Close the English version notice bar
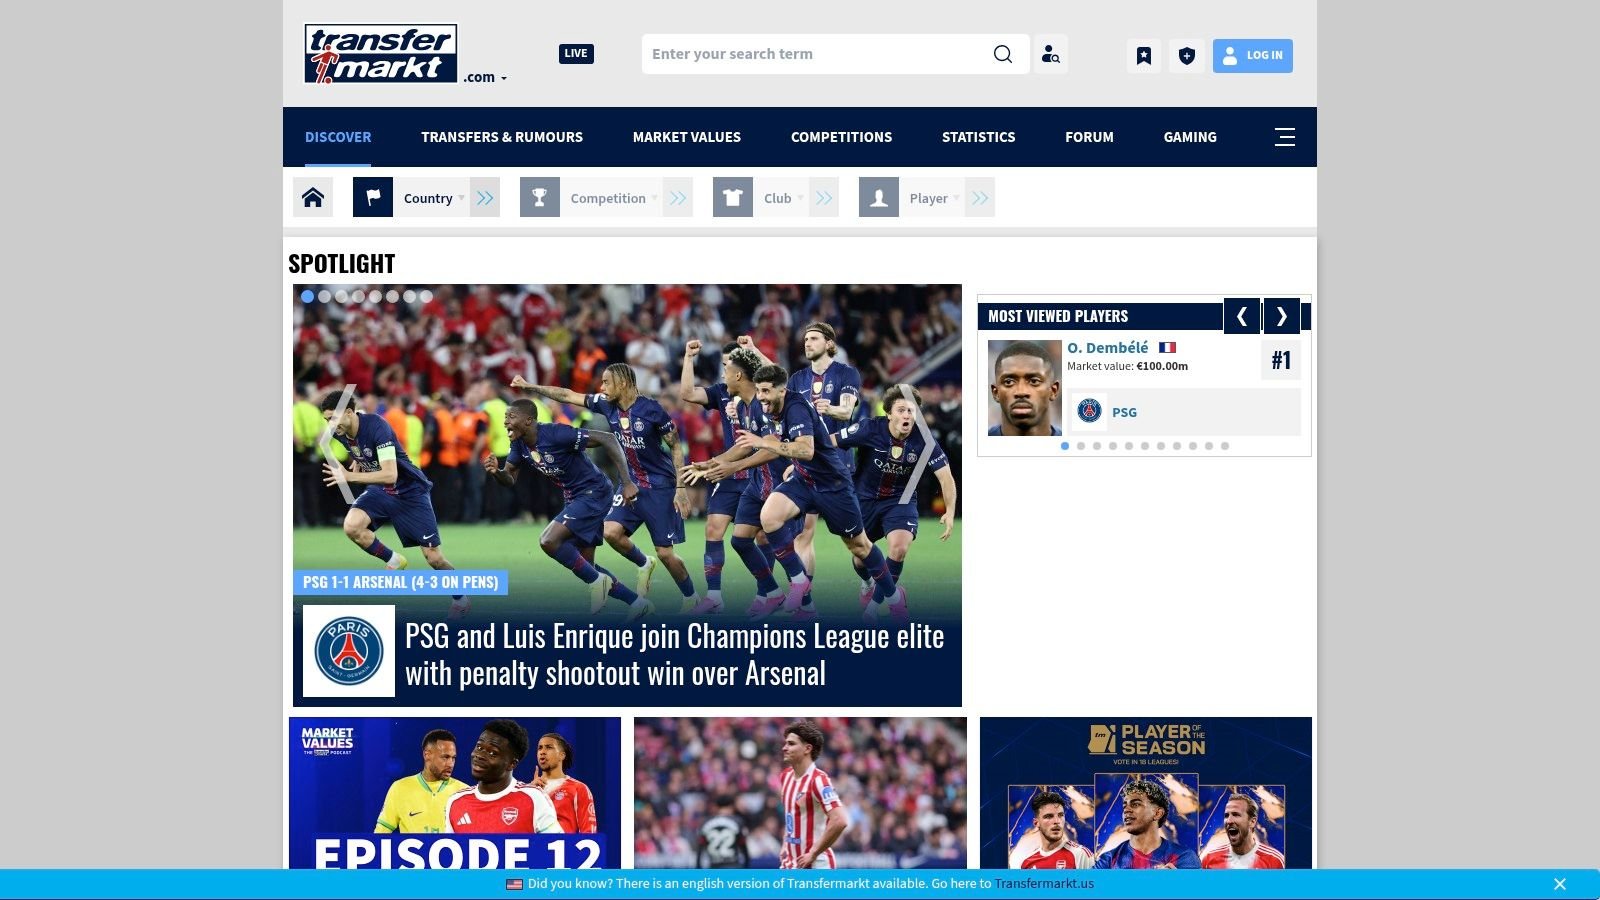The height and width of the screenshot is (900, 1600). click(1560, 884)
